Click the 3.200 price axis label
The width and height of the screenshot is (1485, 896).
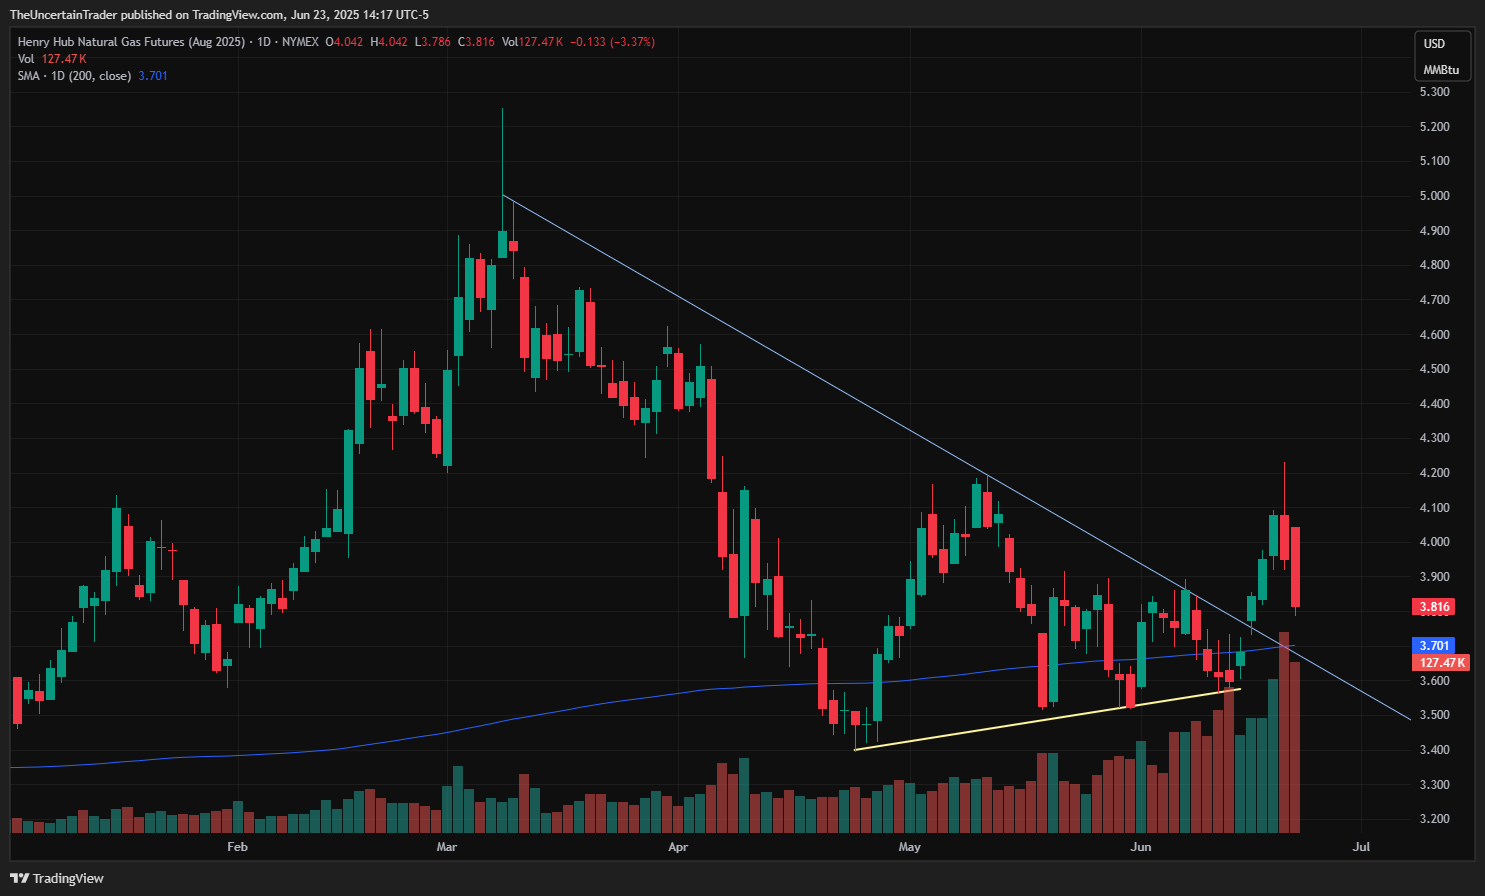coord(1435,819)
